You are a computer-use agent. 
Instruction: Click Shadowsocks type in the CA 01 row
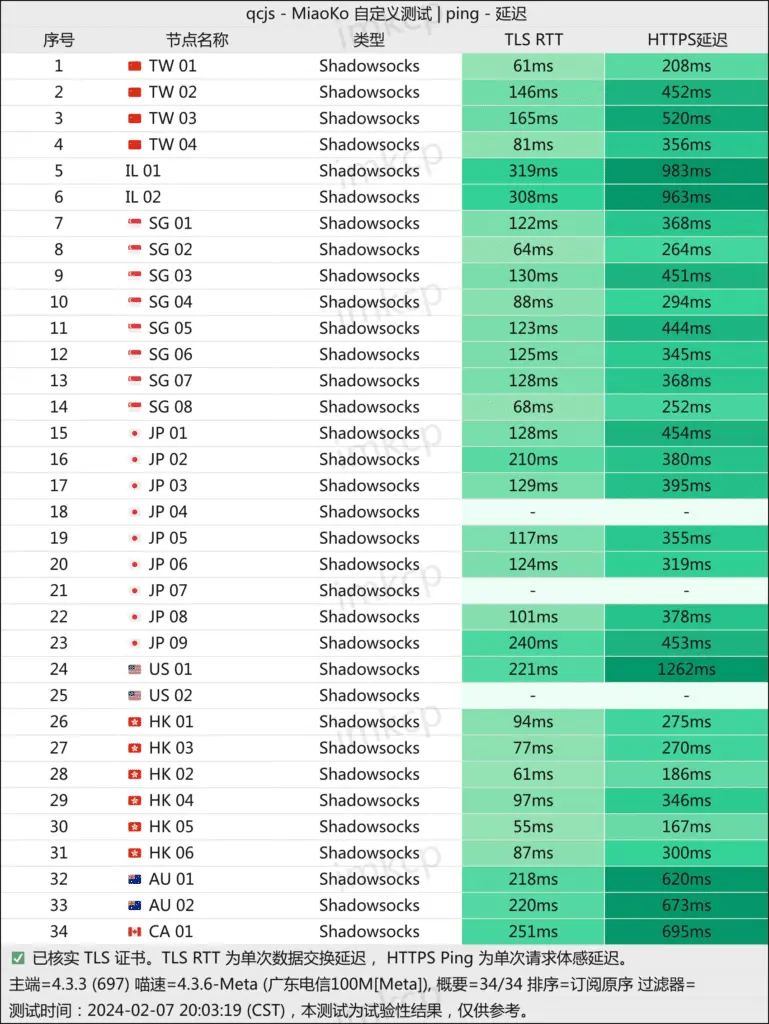369,932
